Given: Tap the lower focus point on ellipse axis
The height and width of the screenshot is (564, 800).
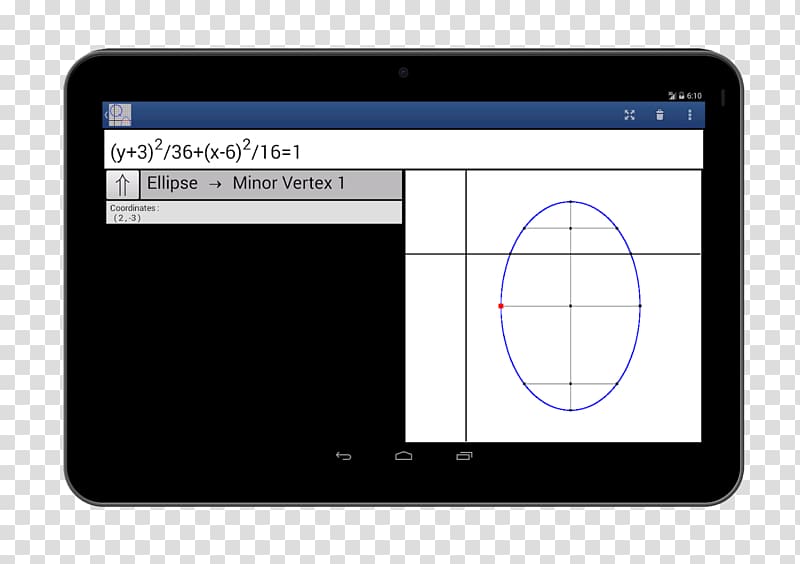Looking at the screenshot, I should pos(570,384).
